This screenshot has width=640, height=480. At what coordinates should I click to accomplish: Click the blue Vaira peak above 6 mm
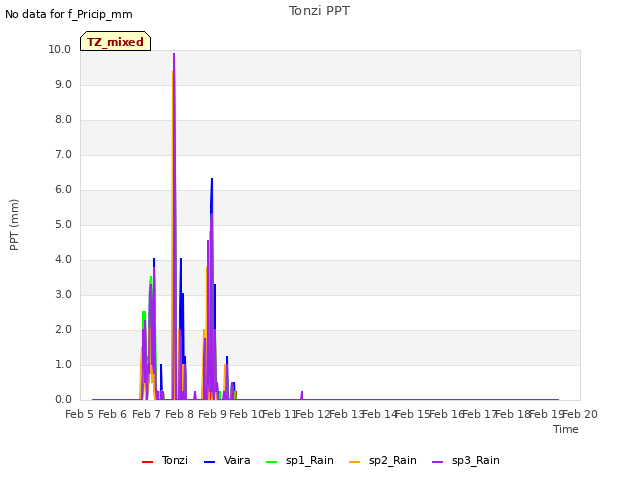pos(212,180)
